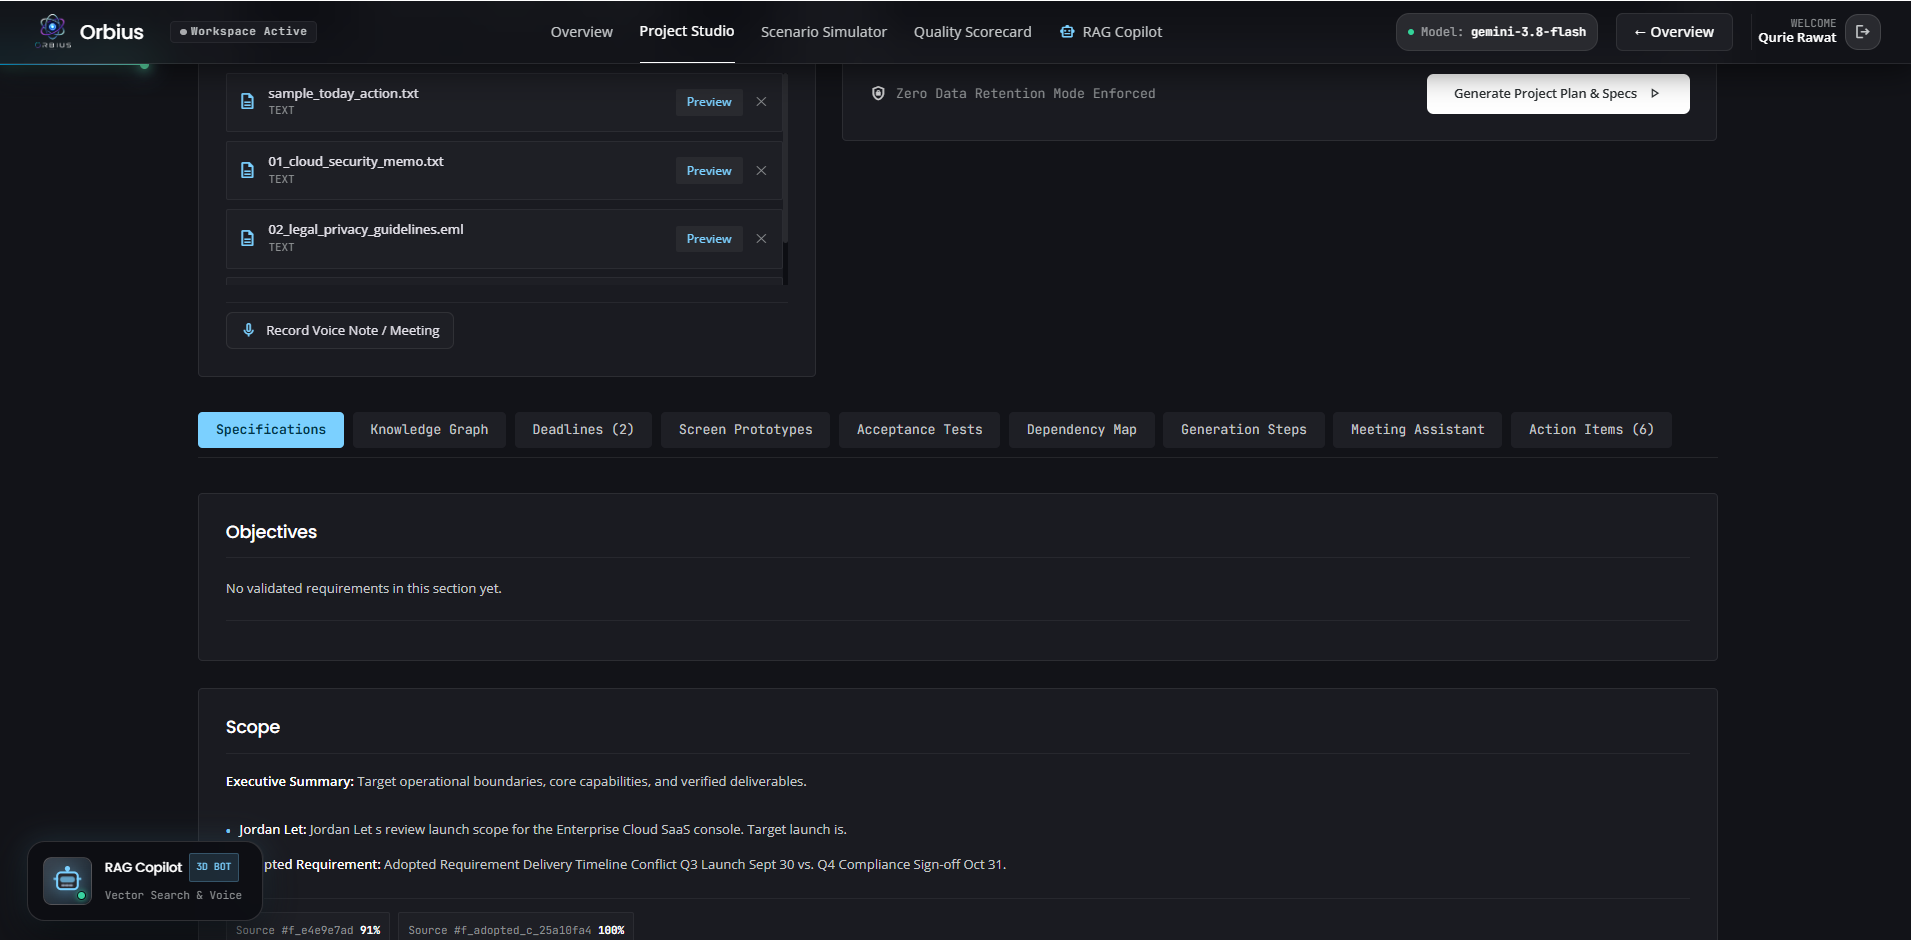1911x940 pixels.
Task: Open RAG Copilot from top navigation
Action: click(x=1111, y=32)
